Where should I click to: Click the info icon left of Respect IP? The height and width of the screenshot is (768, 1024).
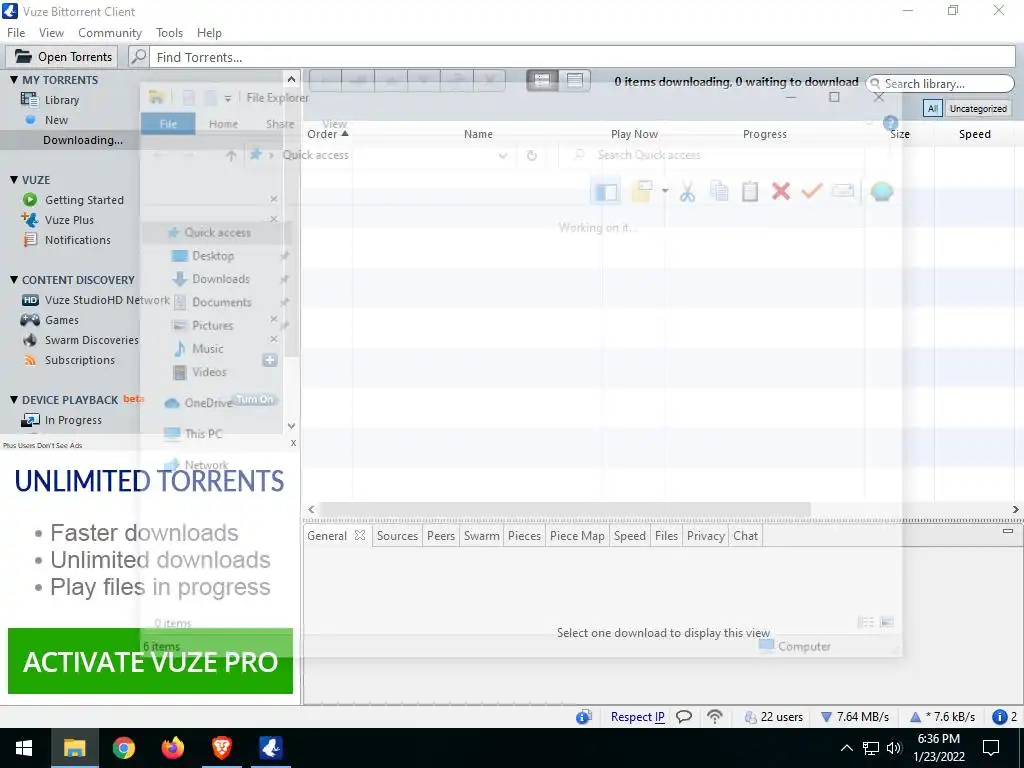(584, 716)
